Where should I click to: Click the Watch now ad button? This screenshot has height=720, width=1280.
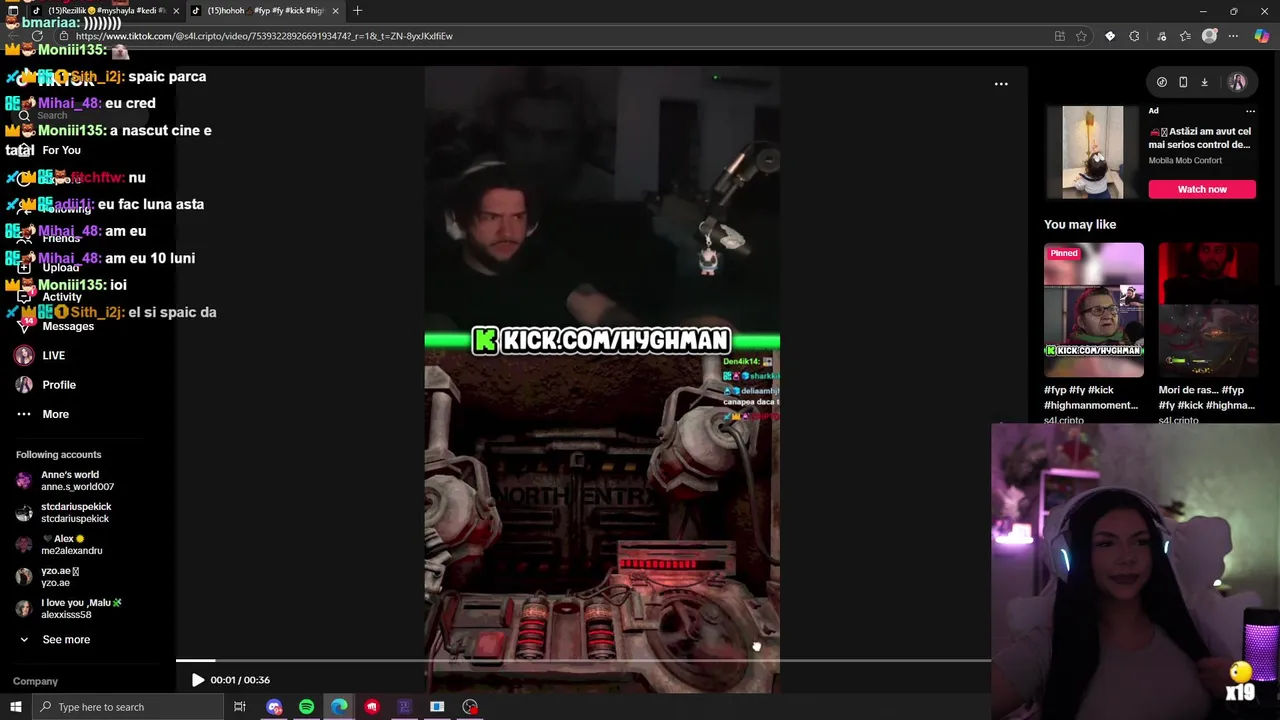(x=1202, y=189)
